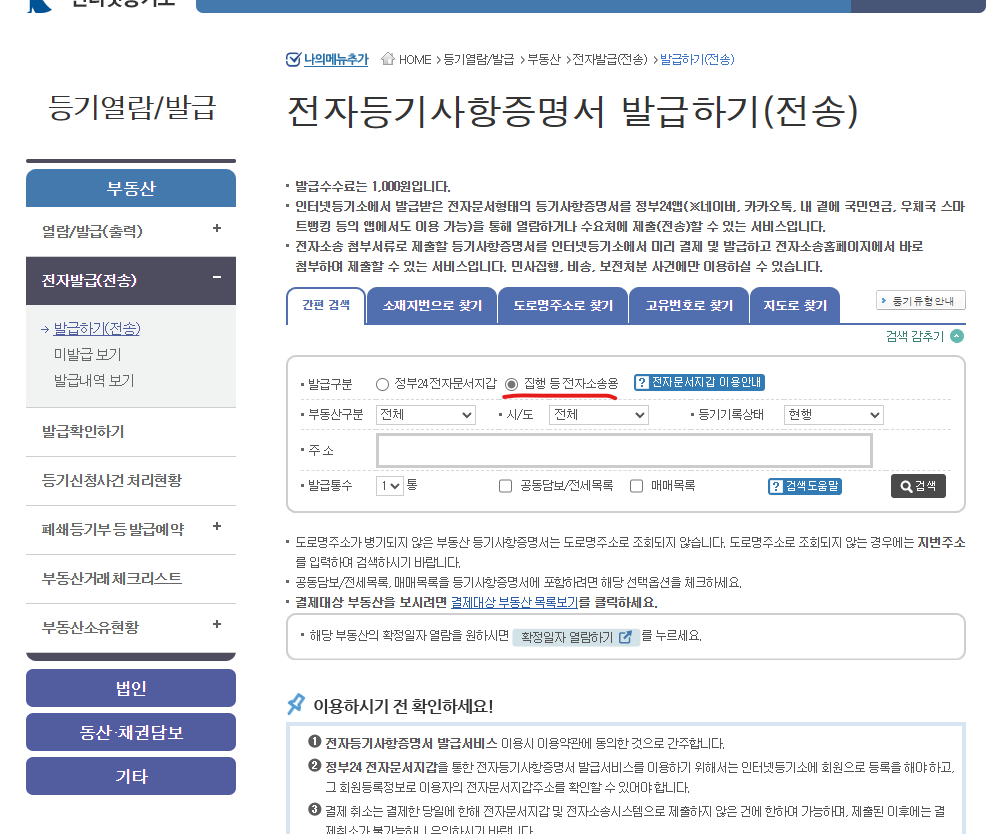
Task: Click external link icon on 확정일자 열람하기
Action: (x=626, y=637)
